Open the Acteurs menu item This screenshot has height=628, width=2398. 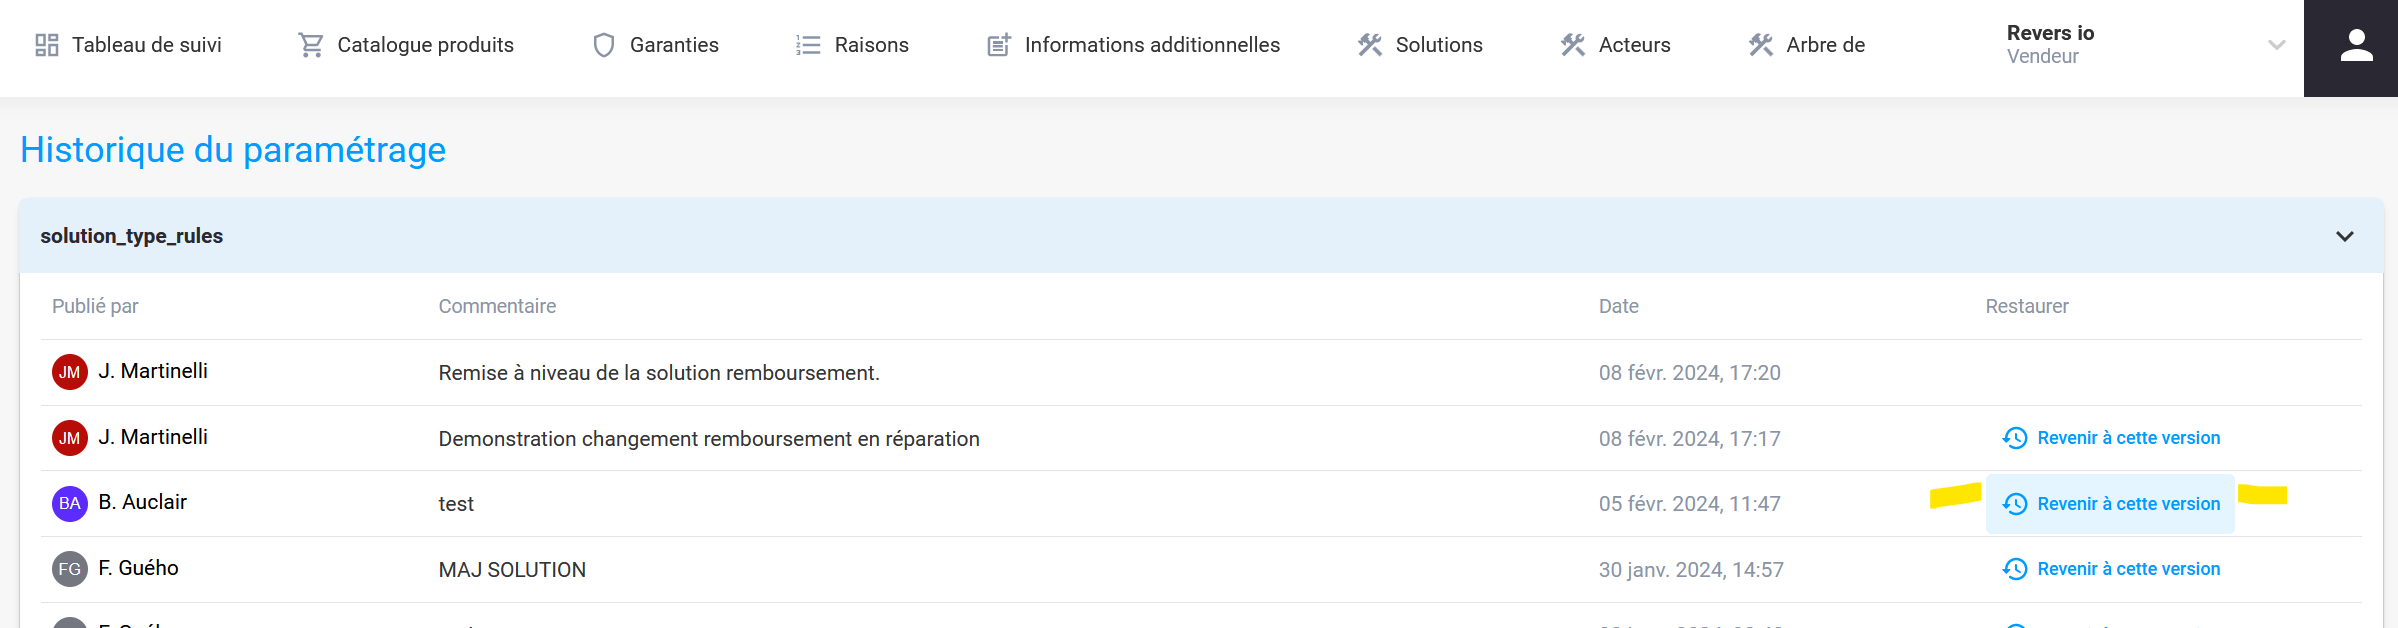pyautogui.click(x=1634, y=45)
